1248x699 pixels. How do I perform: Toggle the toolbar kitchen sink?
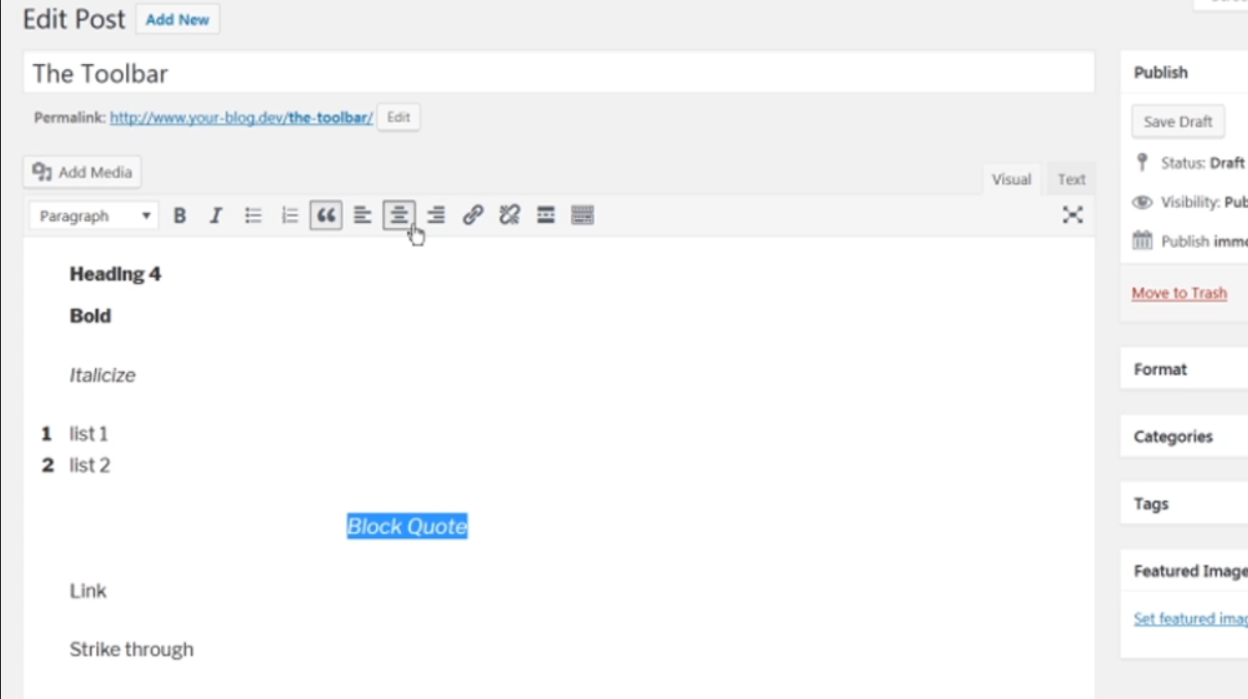[583, 215]
